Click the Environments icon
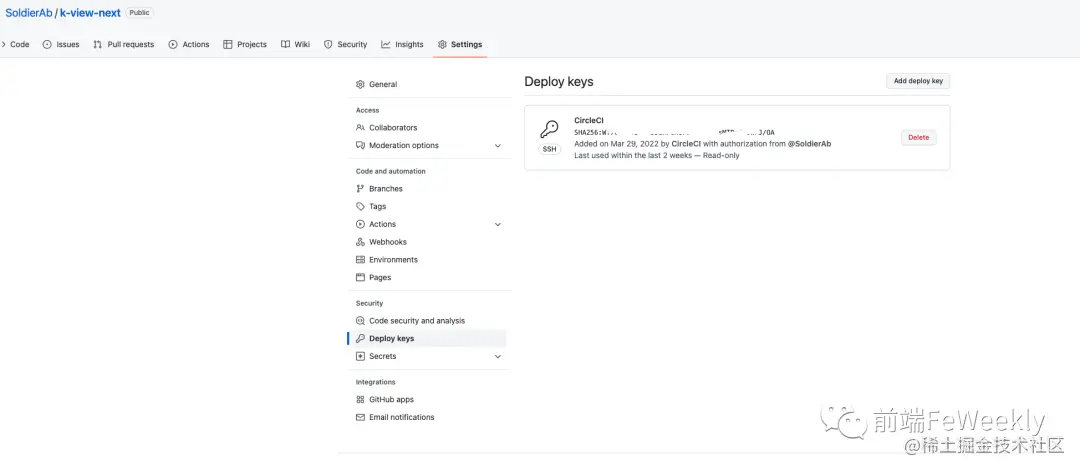1080x471 pixels. [x=360, y=260]
